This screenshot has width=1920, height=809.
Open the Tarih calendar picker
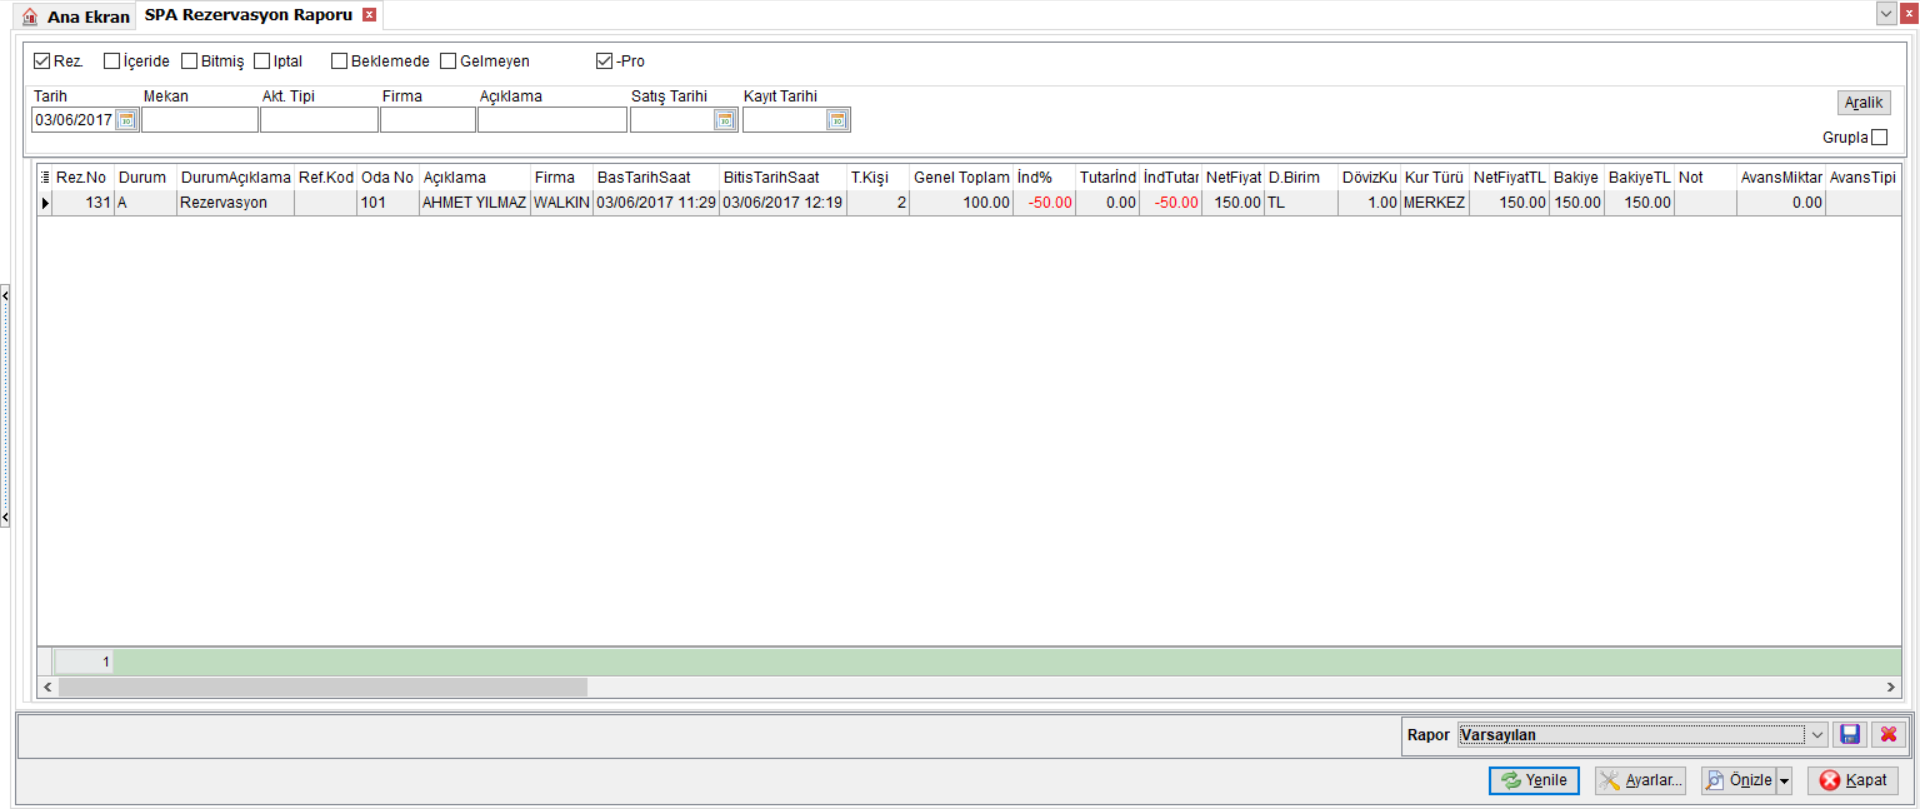point(127,120)
